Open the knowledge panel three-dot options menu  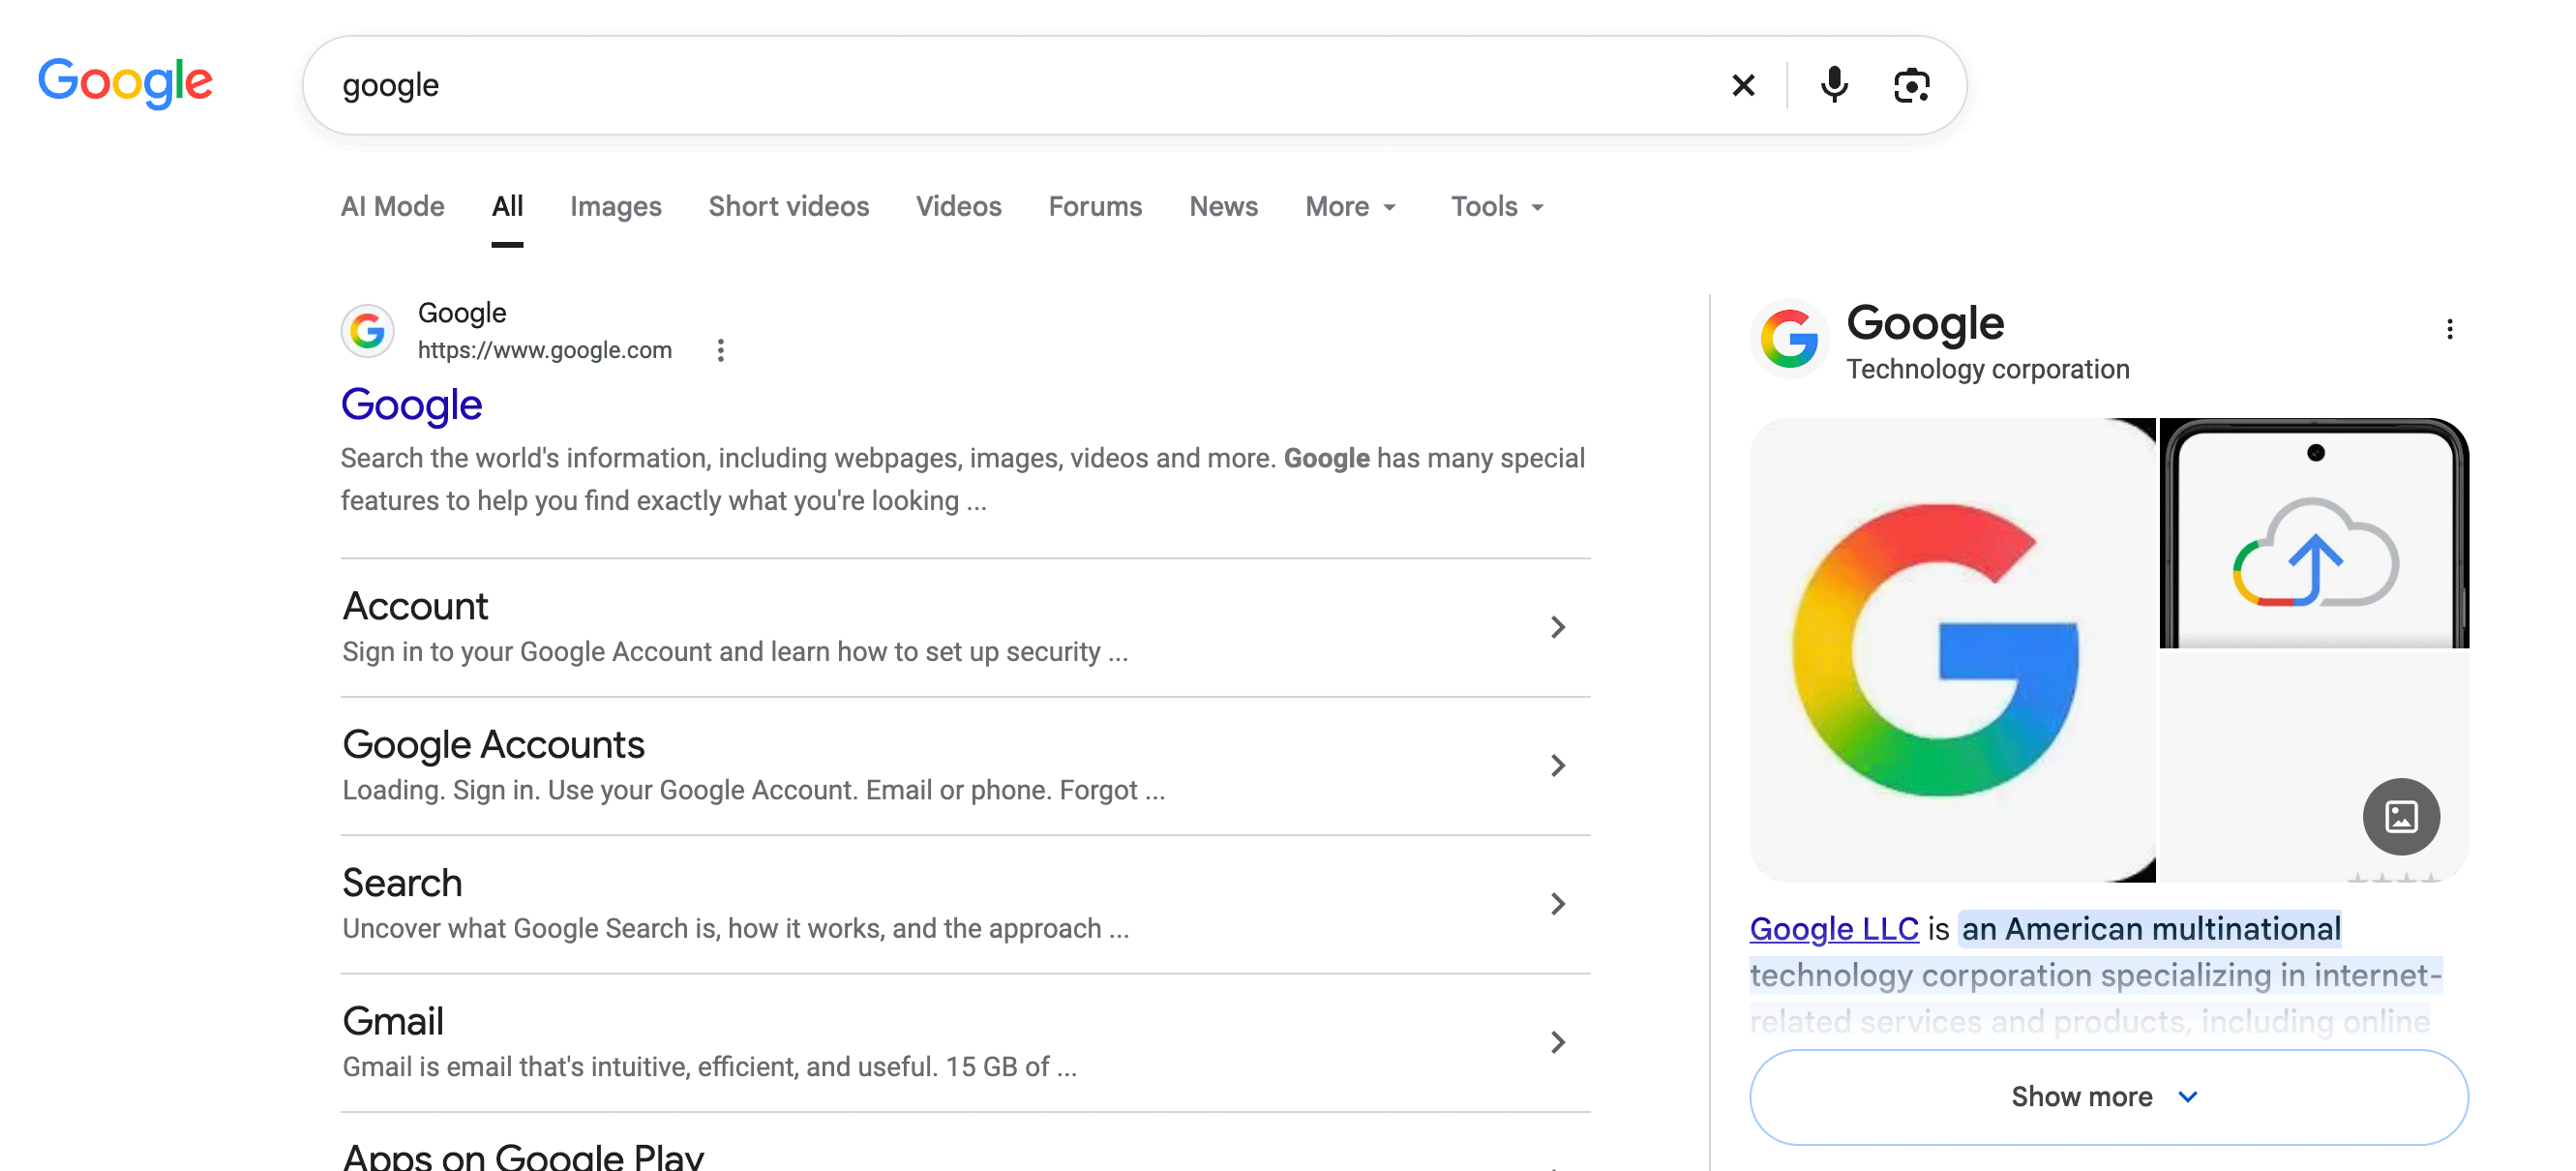(x=2449, y=329)
